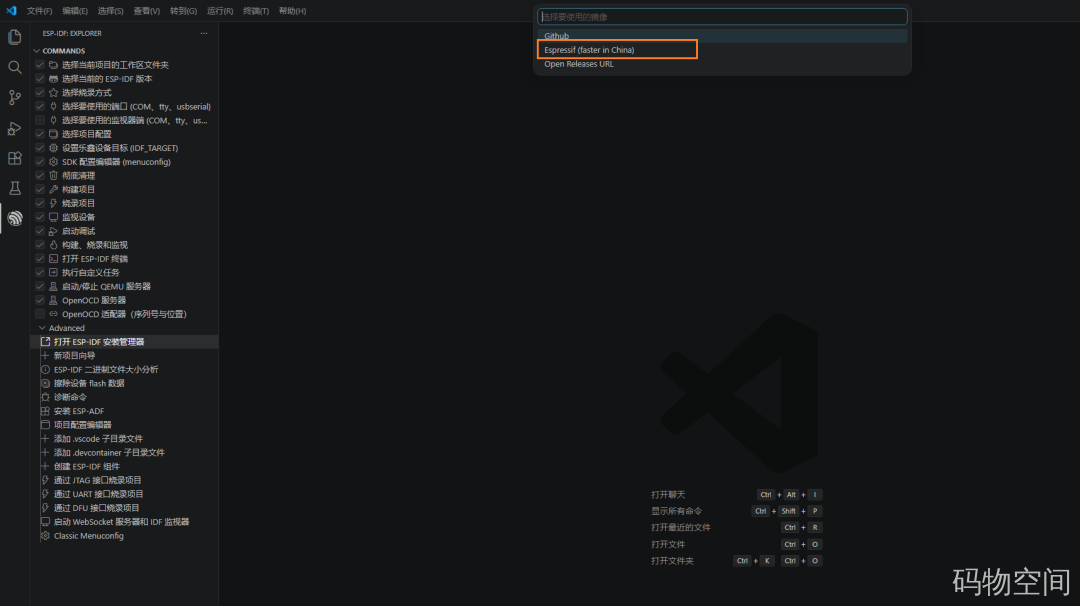Toggle checkbox for 选择当前的 ESP-IDF 版本

tap(40, 79)
